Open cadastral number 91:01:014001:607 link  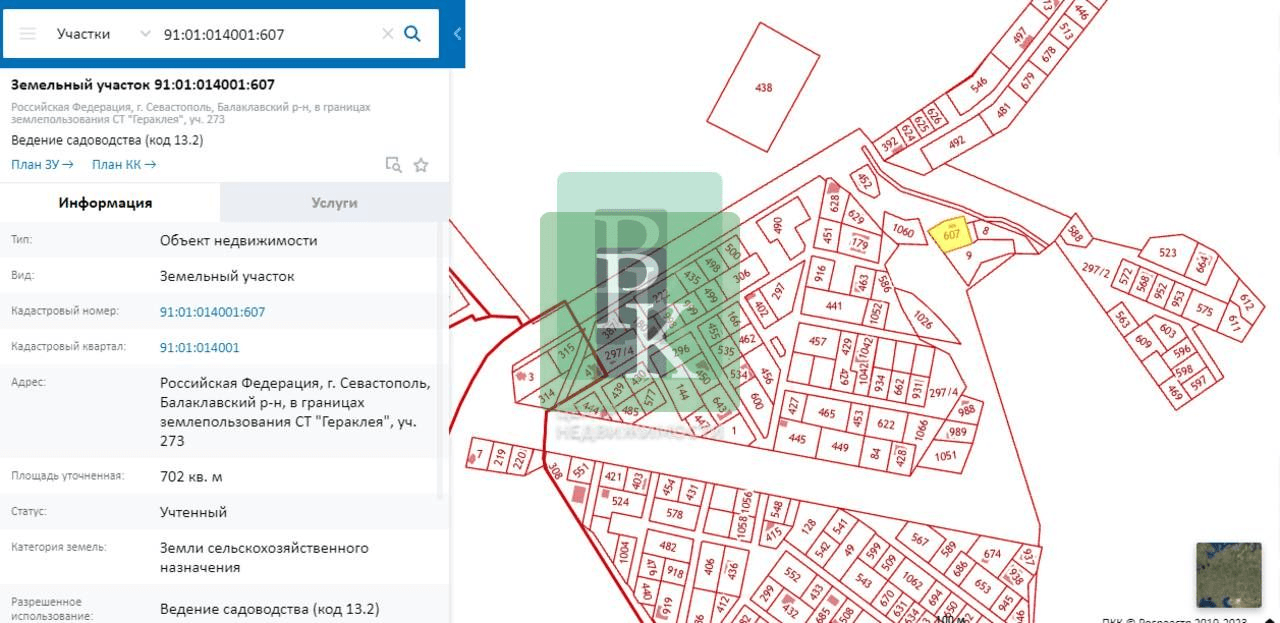point(212,312)
